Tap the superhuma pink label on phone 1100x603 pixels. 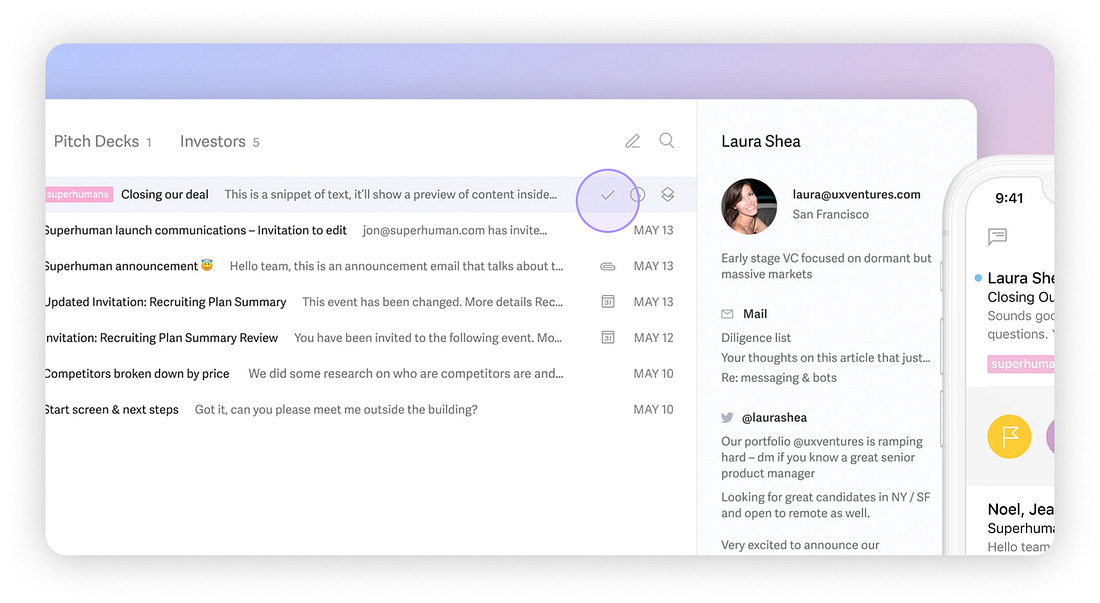click(x=1021, y=364)
